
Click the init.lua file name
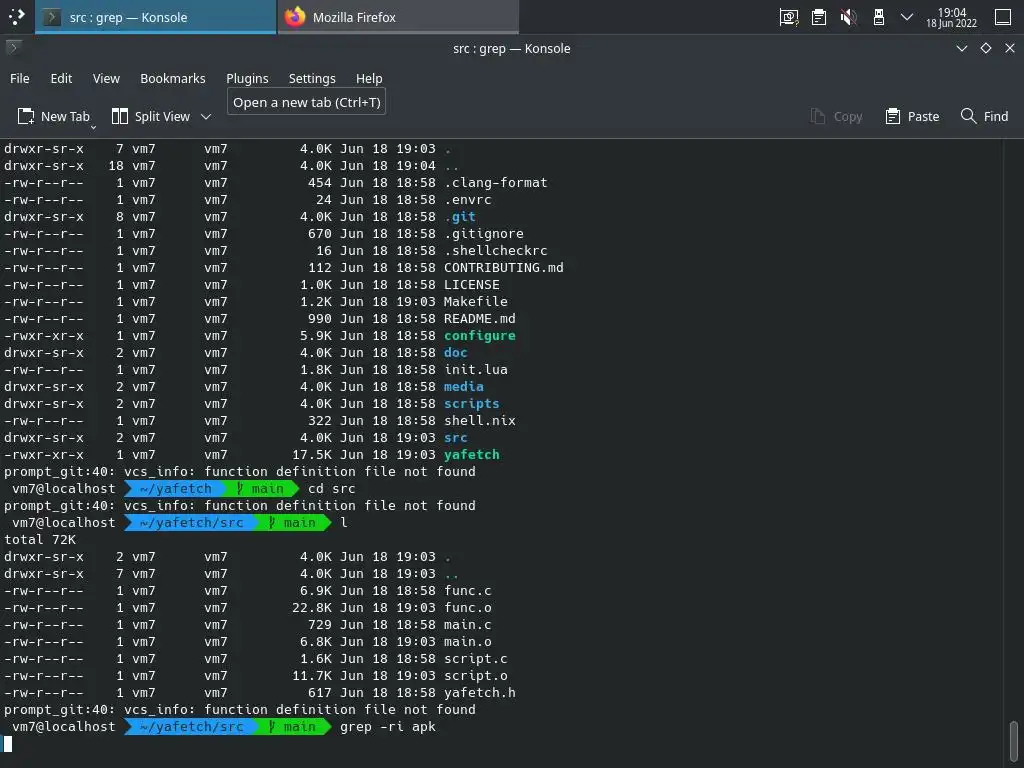tap(475, 370)
